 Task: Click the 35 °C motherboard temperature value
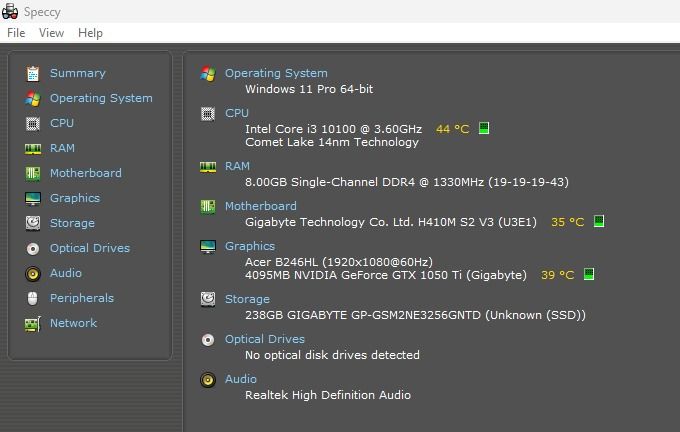(x=567, y=222)
